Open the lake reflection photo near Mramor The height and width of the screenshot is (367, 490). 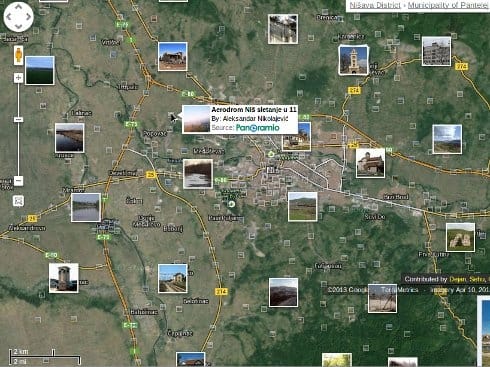click(x=86, y=207)
